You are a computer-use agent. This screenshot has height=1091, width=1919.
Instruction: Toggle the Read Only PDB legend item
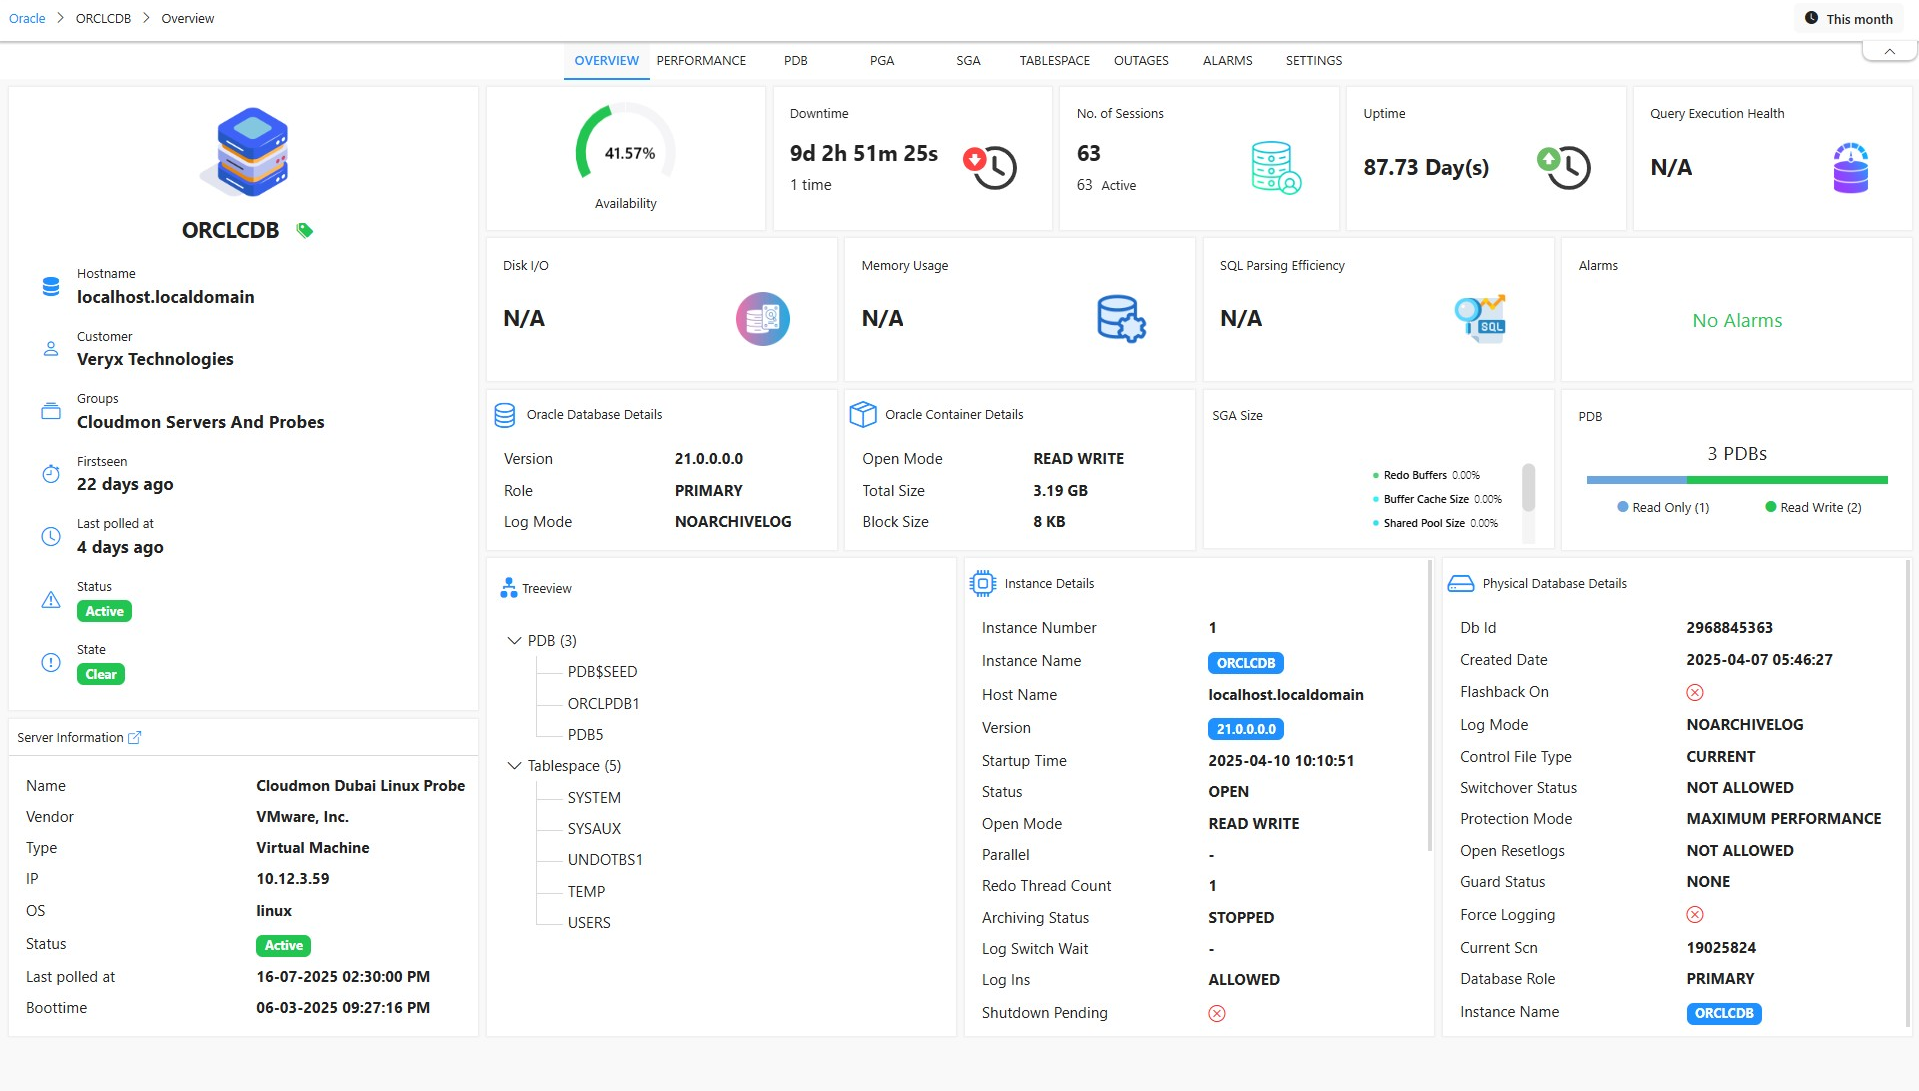(1662, 508)
